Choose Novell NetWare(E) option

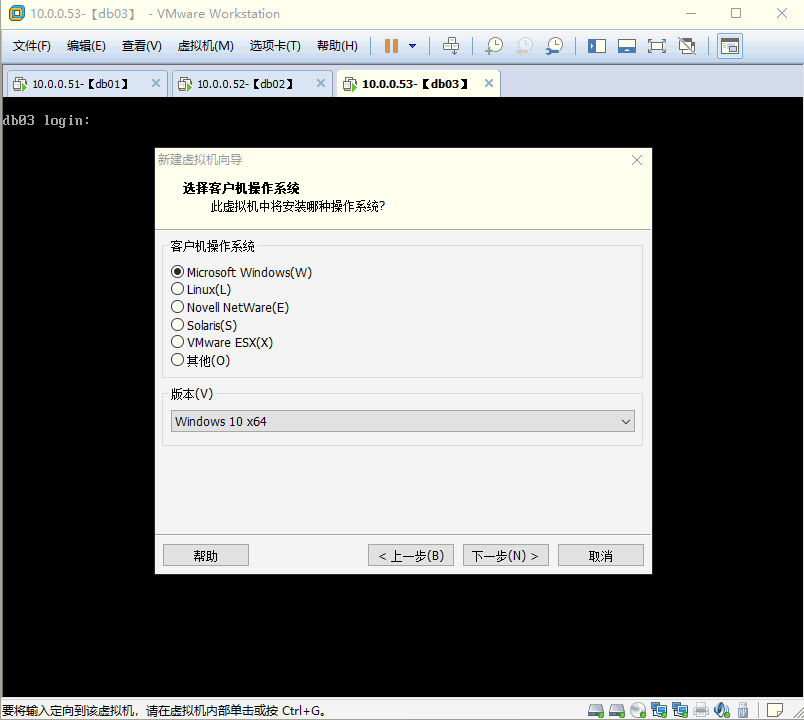177,307
